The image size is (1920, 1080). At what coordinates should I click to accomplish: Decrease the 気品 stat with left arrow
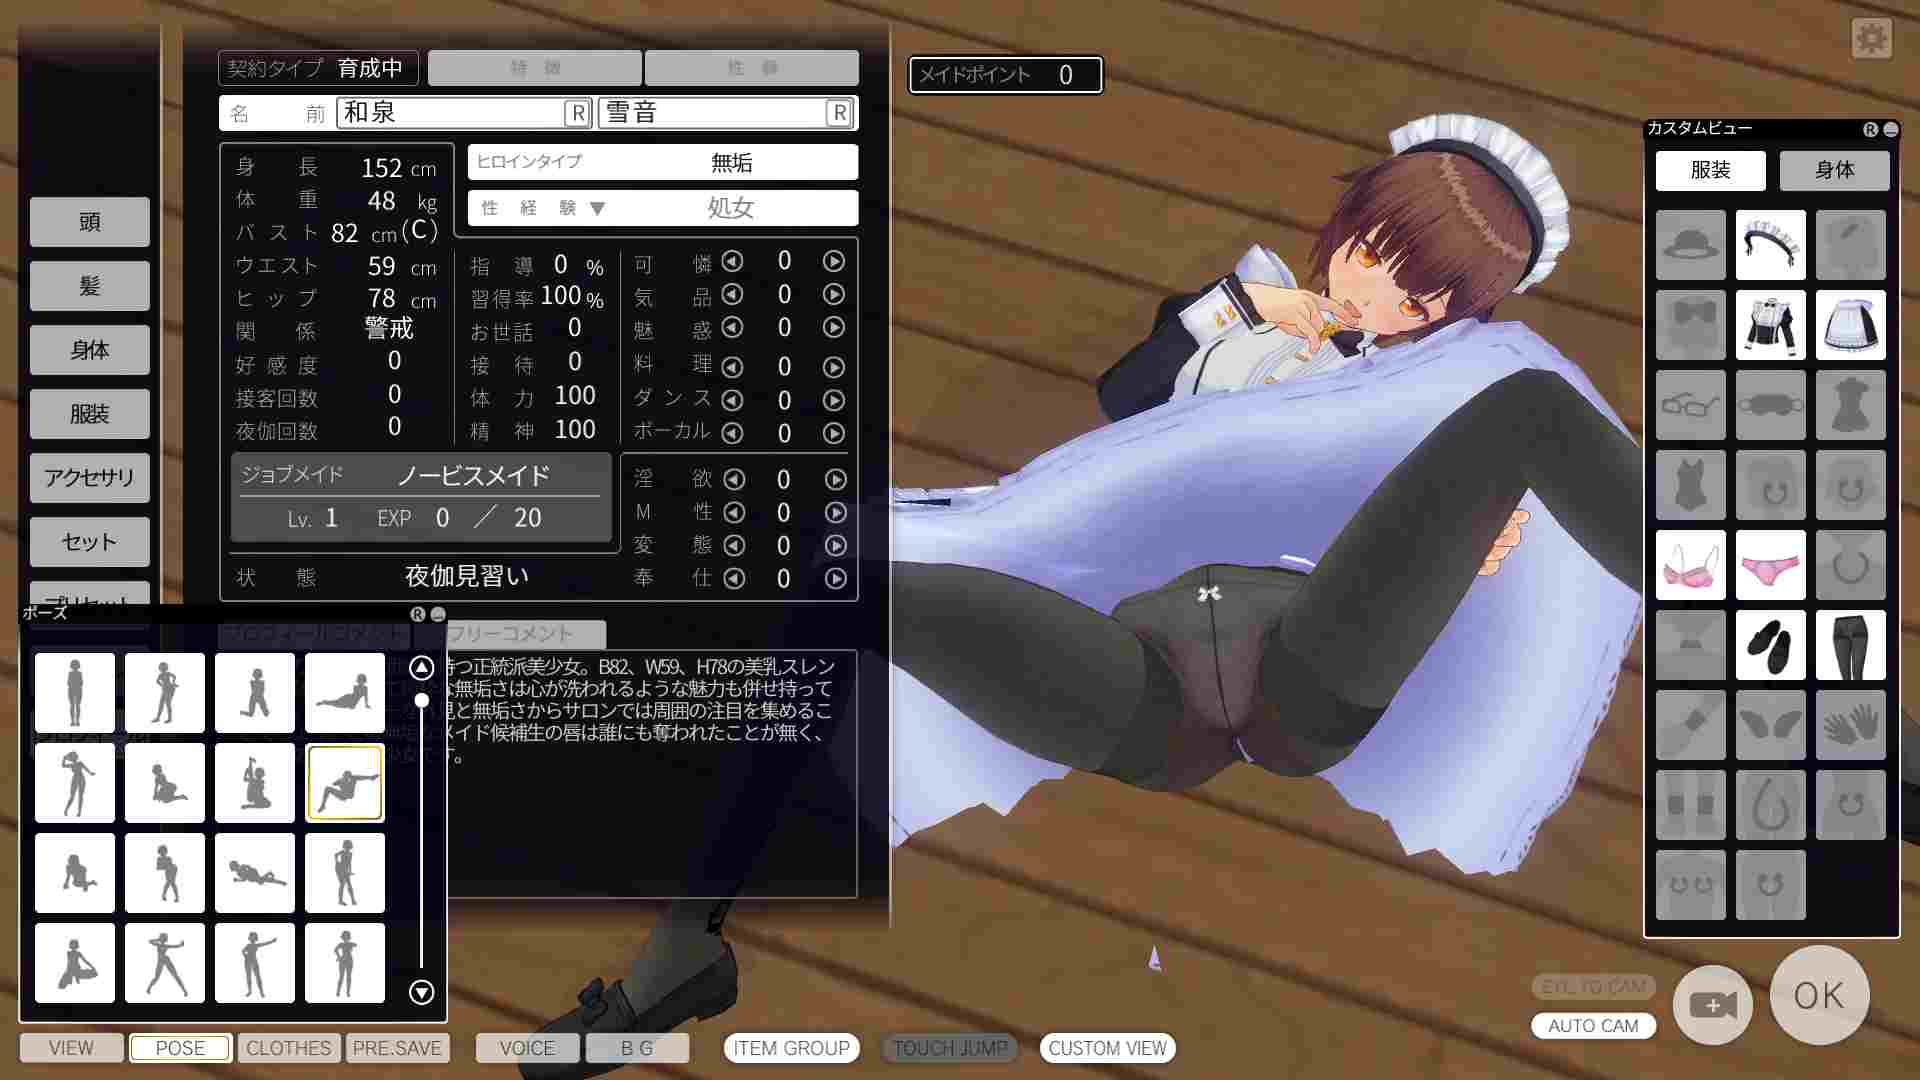tap(732, 294)
